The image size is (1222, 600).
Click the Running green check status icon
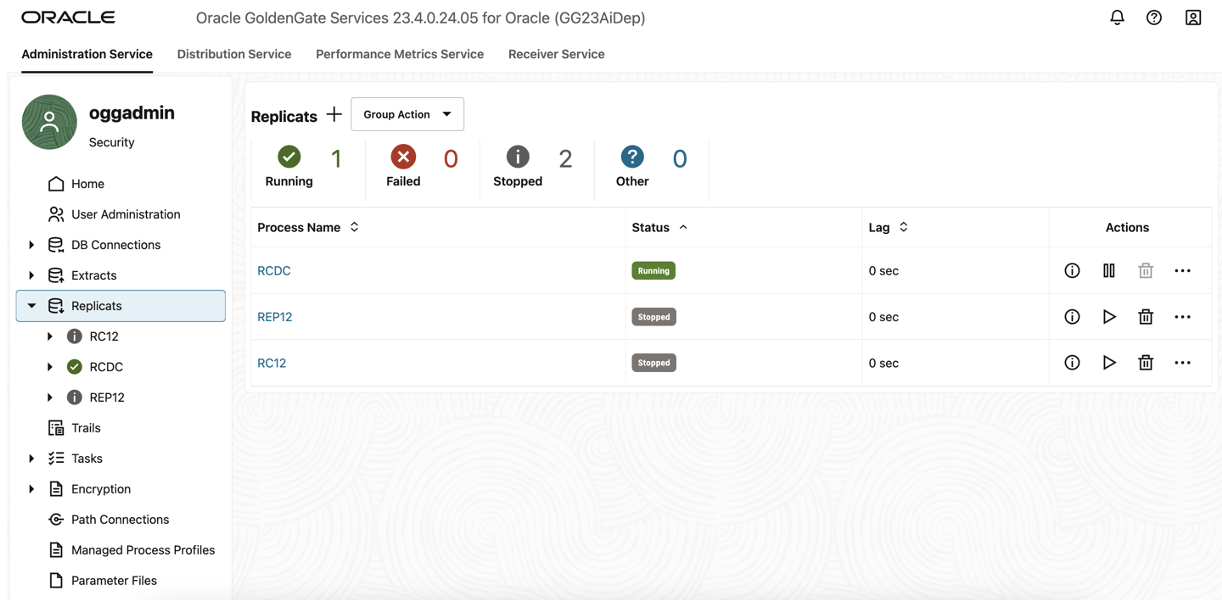coord(289,157)
